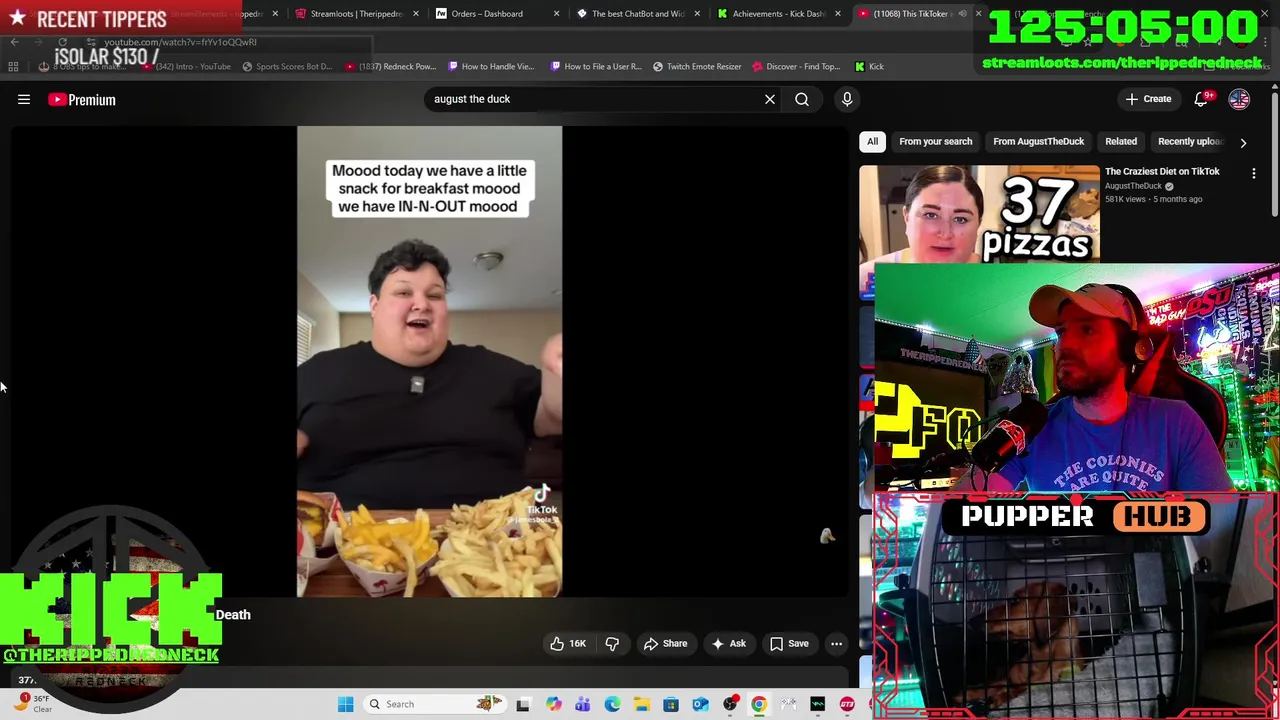This screenshot has width=1280, height=720.
Task: Open options menu for Craziest Diet video
Action: [x=1254, y=174]
